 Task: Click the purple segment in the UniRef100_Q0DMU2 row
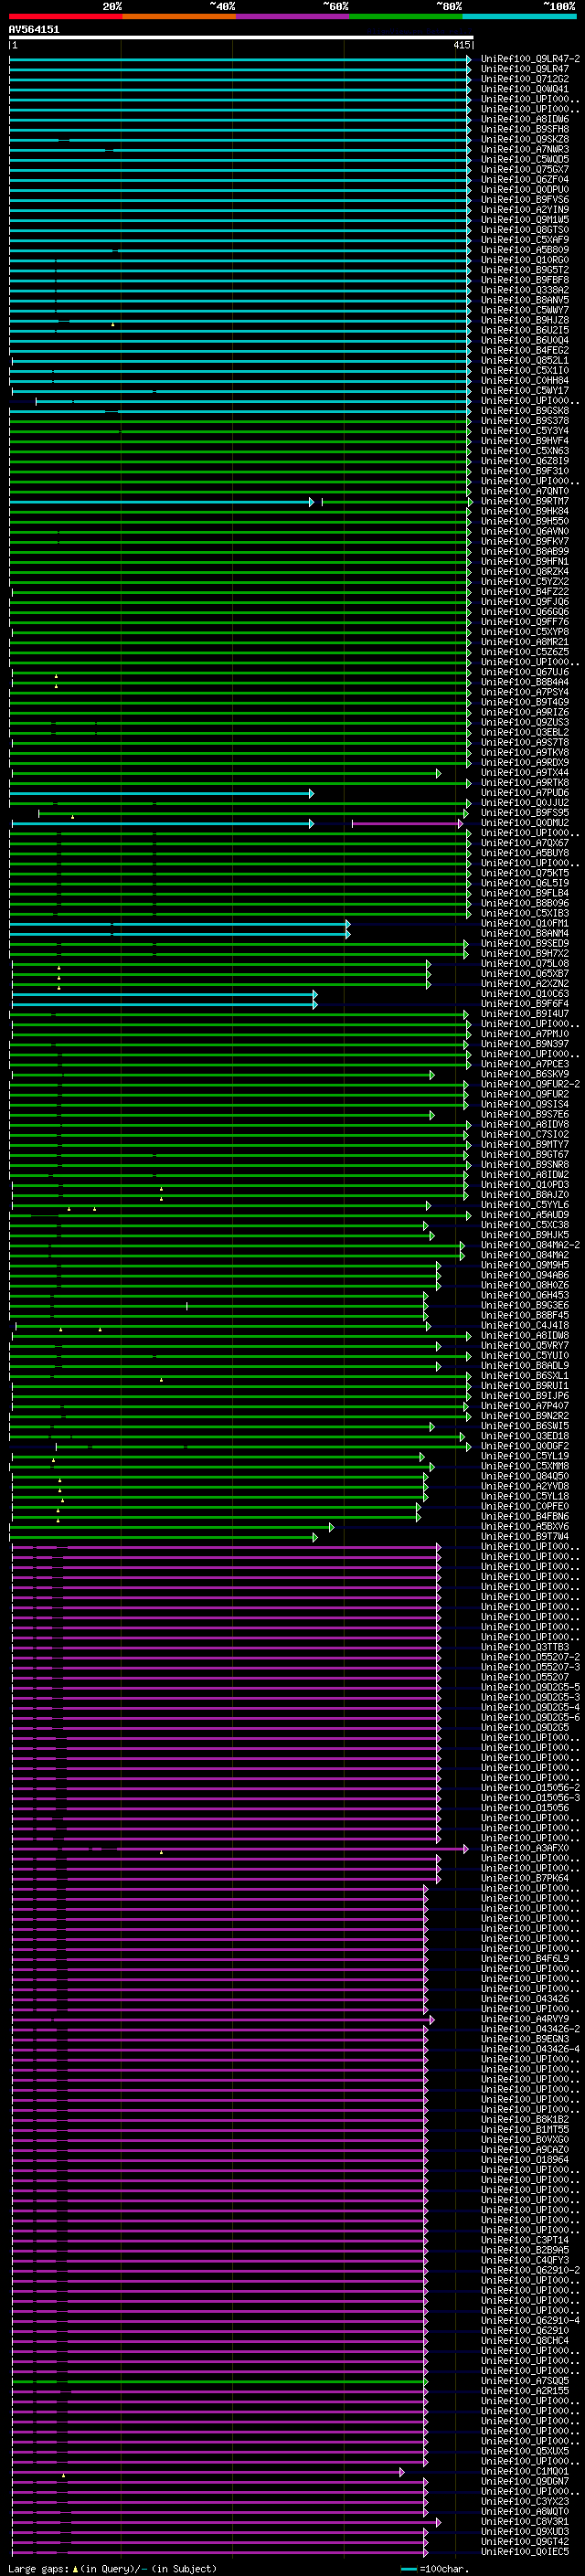click(407, 824)
